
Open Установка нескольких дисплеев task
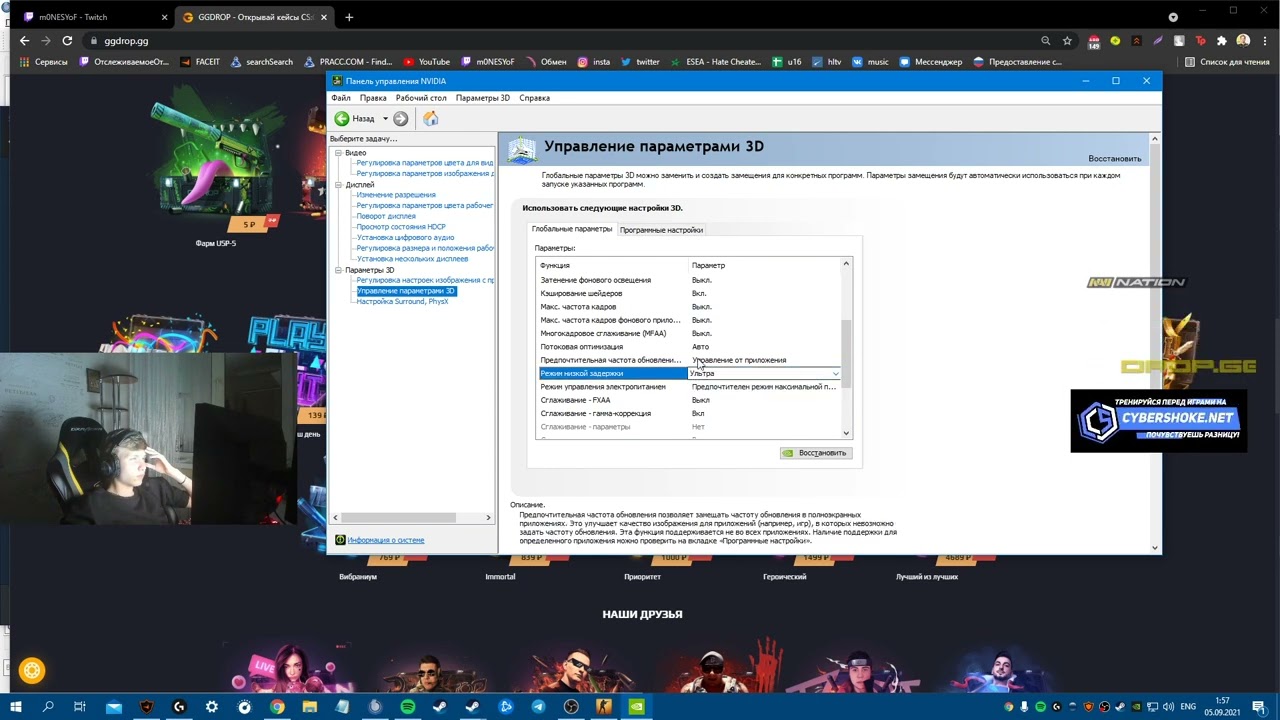coord(412,259)
